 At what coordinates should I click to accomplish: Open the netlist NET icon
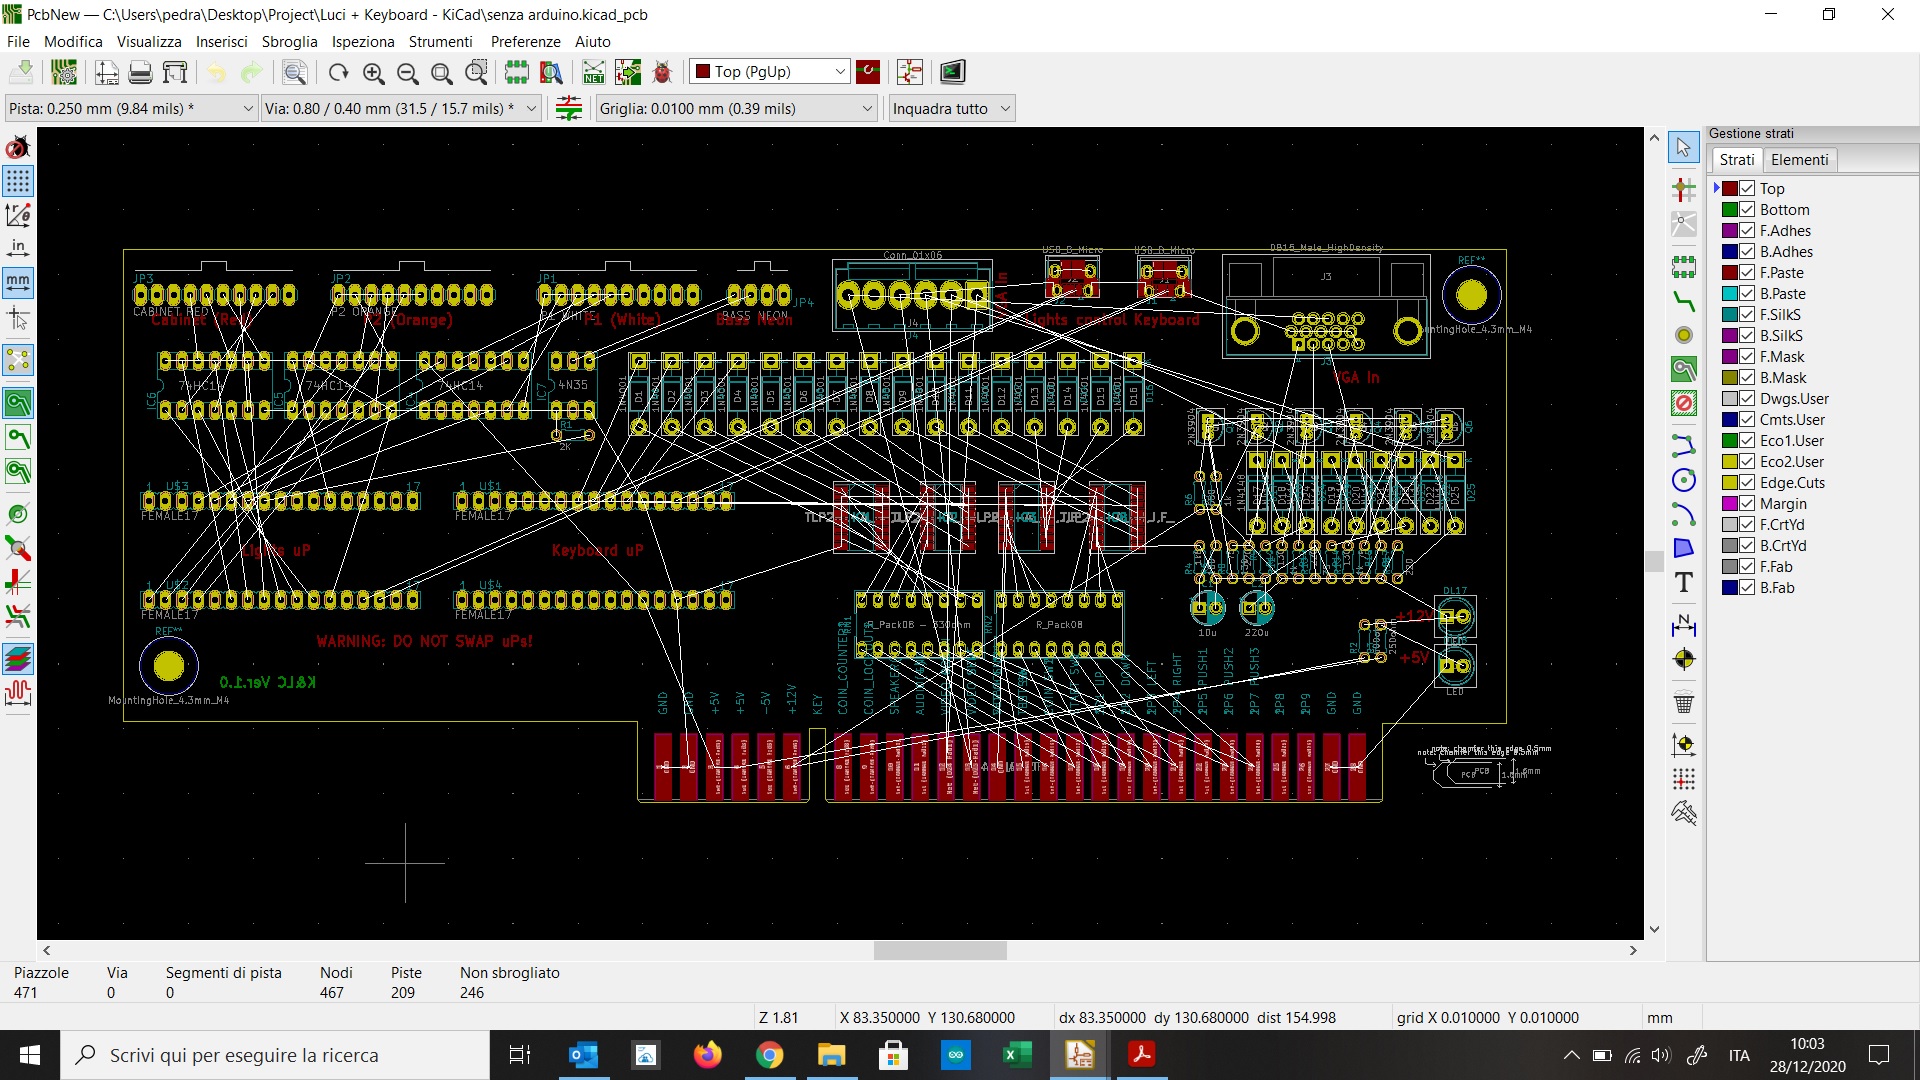coord(594,72)
